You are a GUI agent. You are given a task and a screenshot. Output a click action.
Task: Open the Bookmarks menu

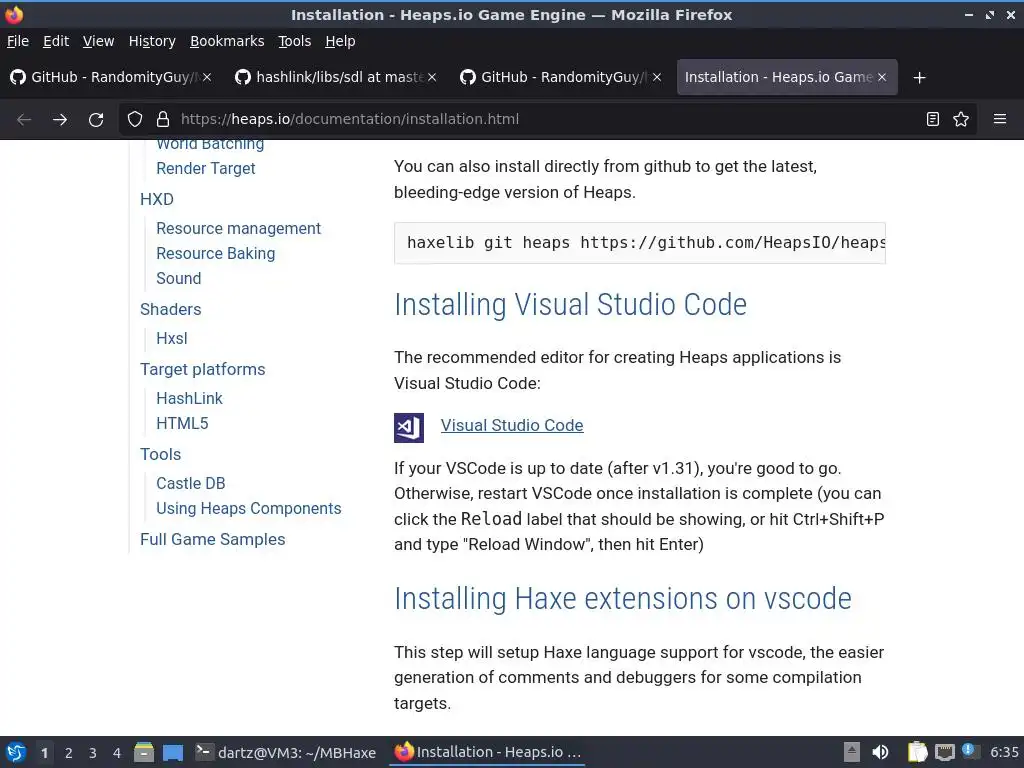point(227,41)
